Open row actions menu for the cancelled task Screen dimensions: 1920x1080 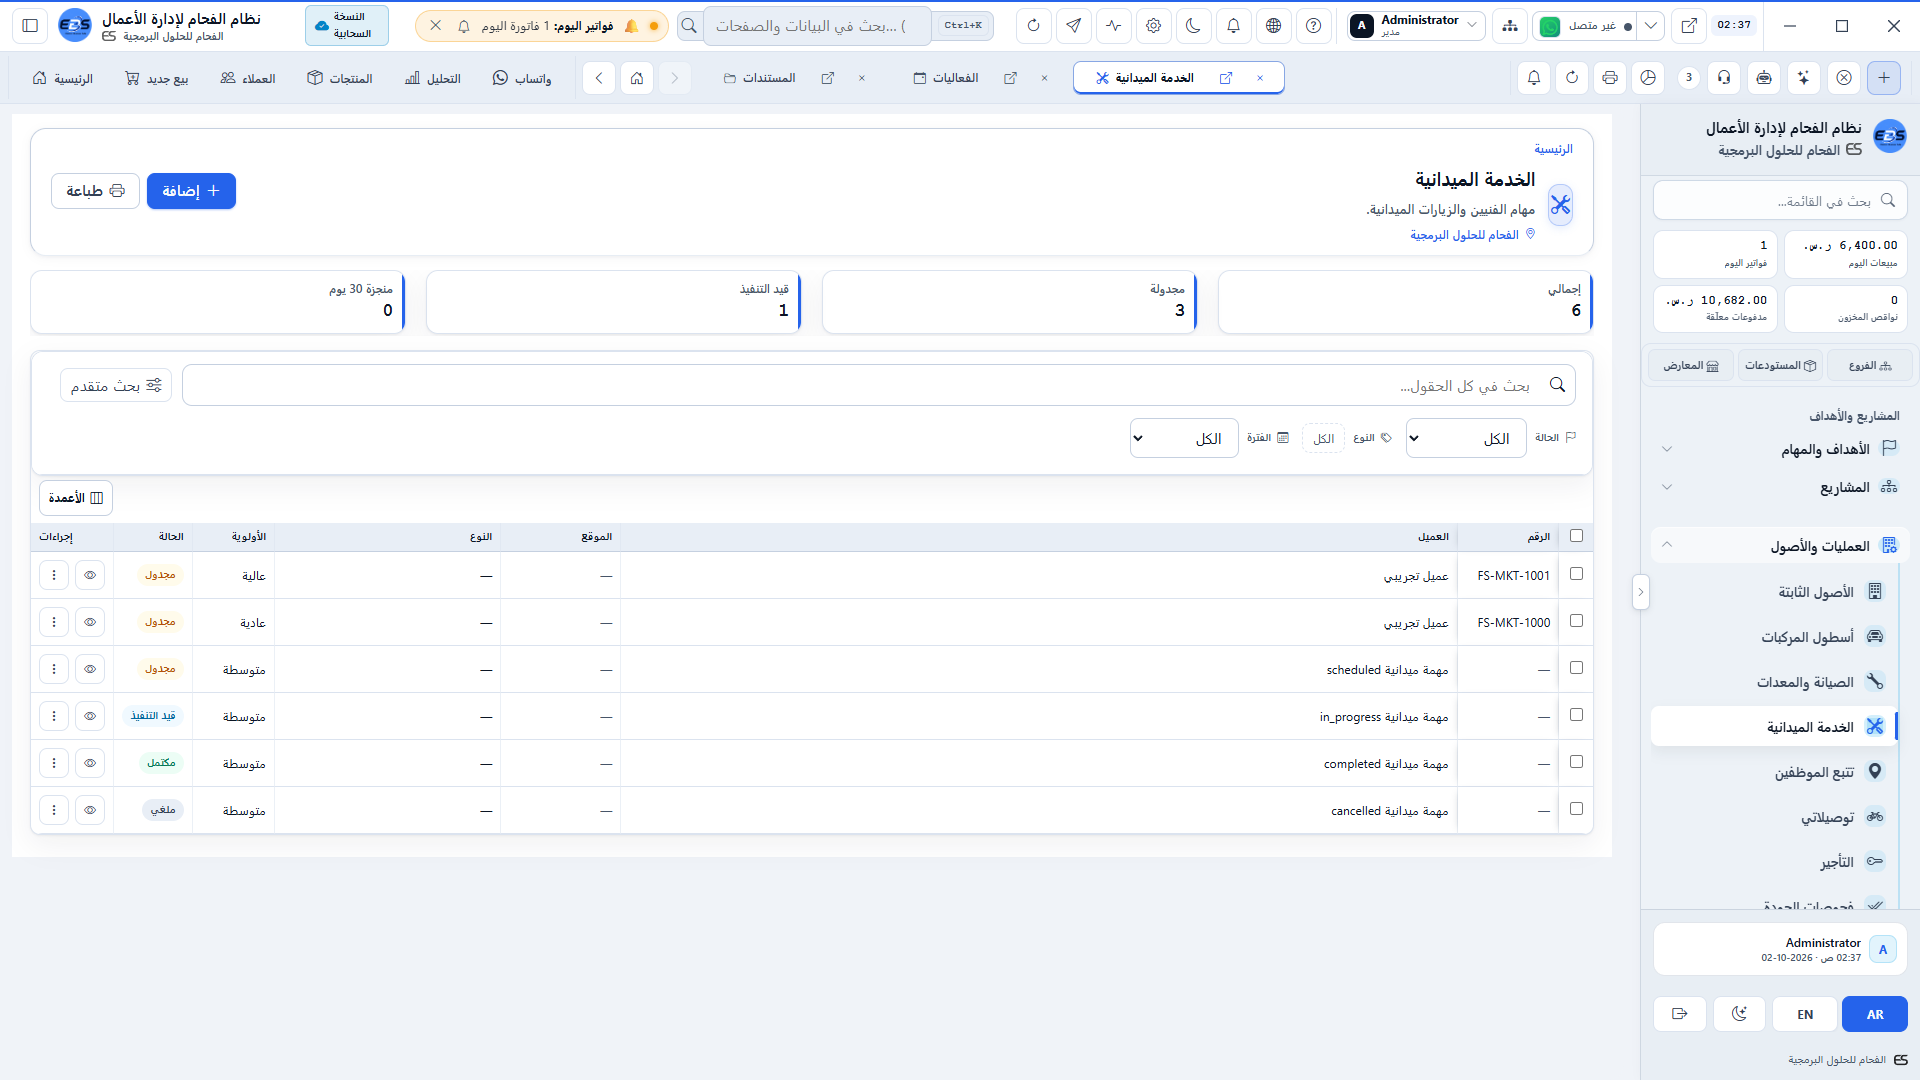54,810
